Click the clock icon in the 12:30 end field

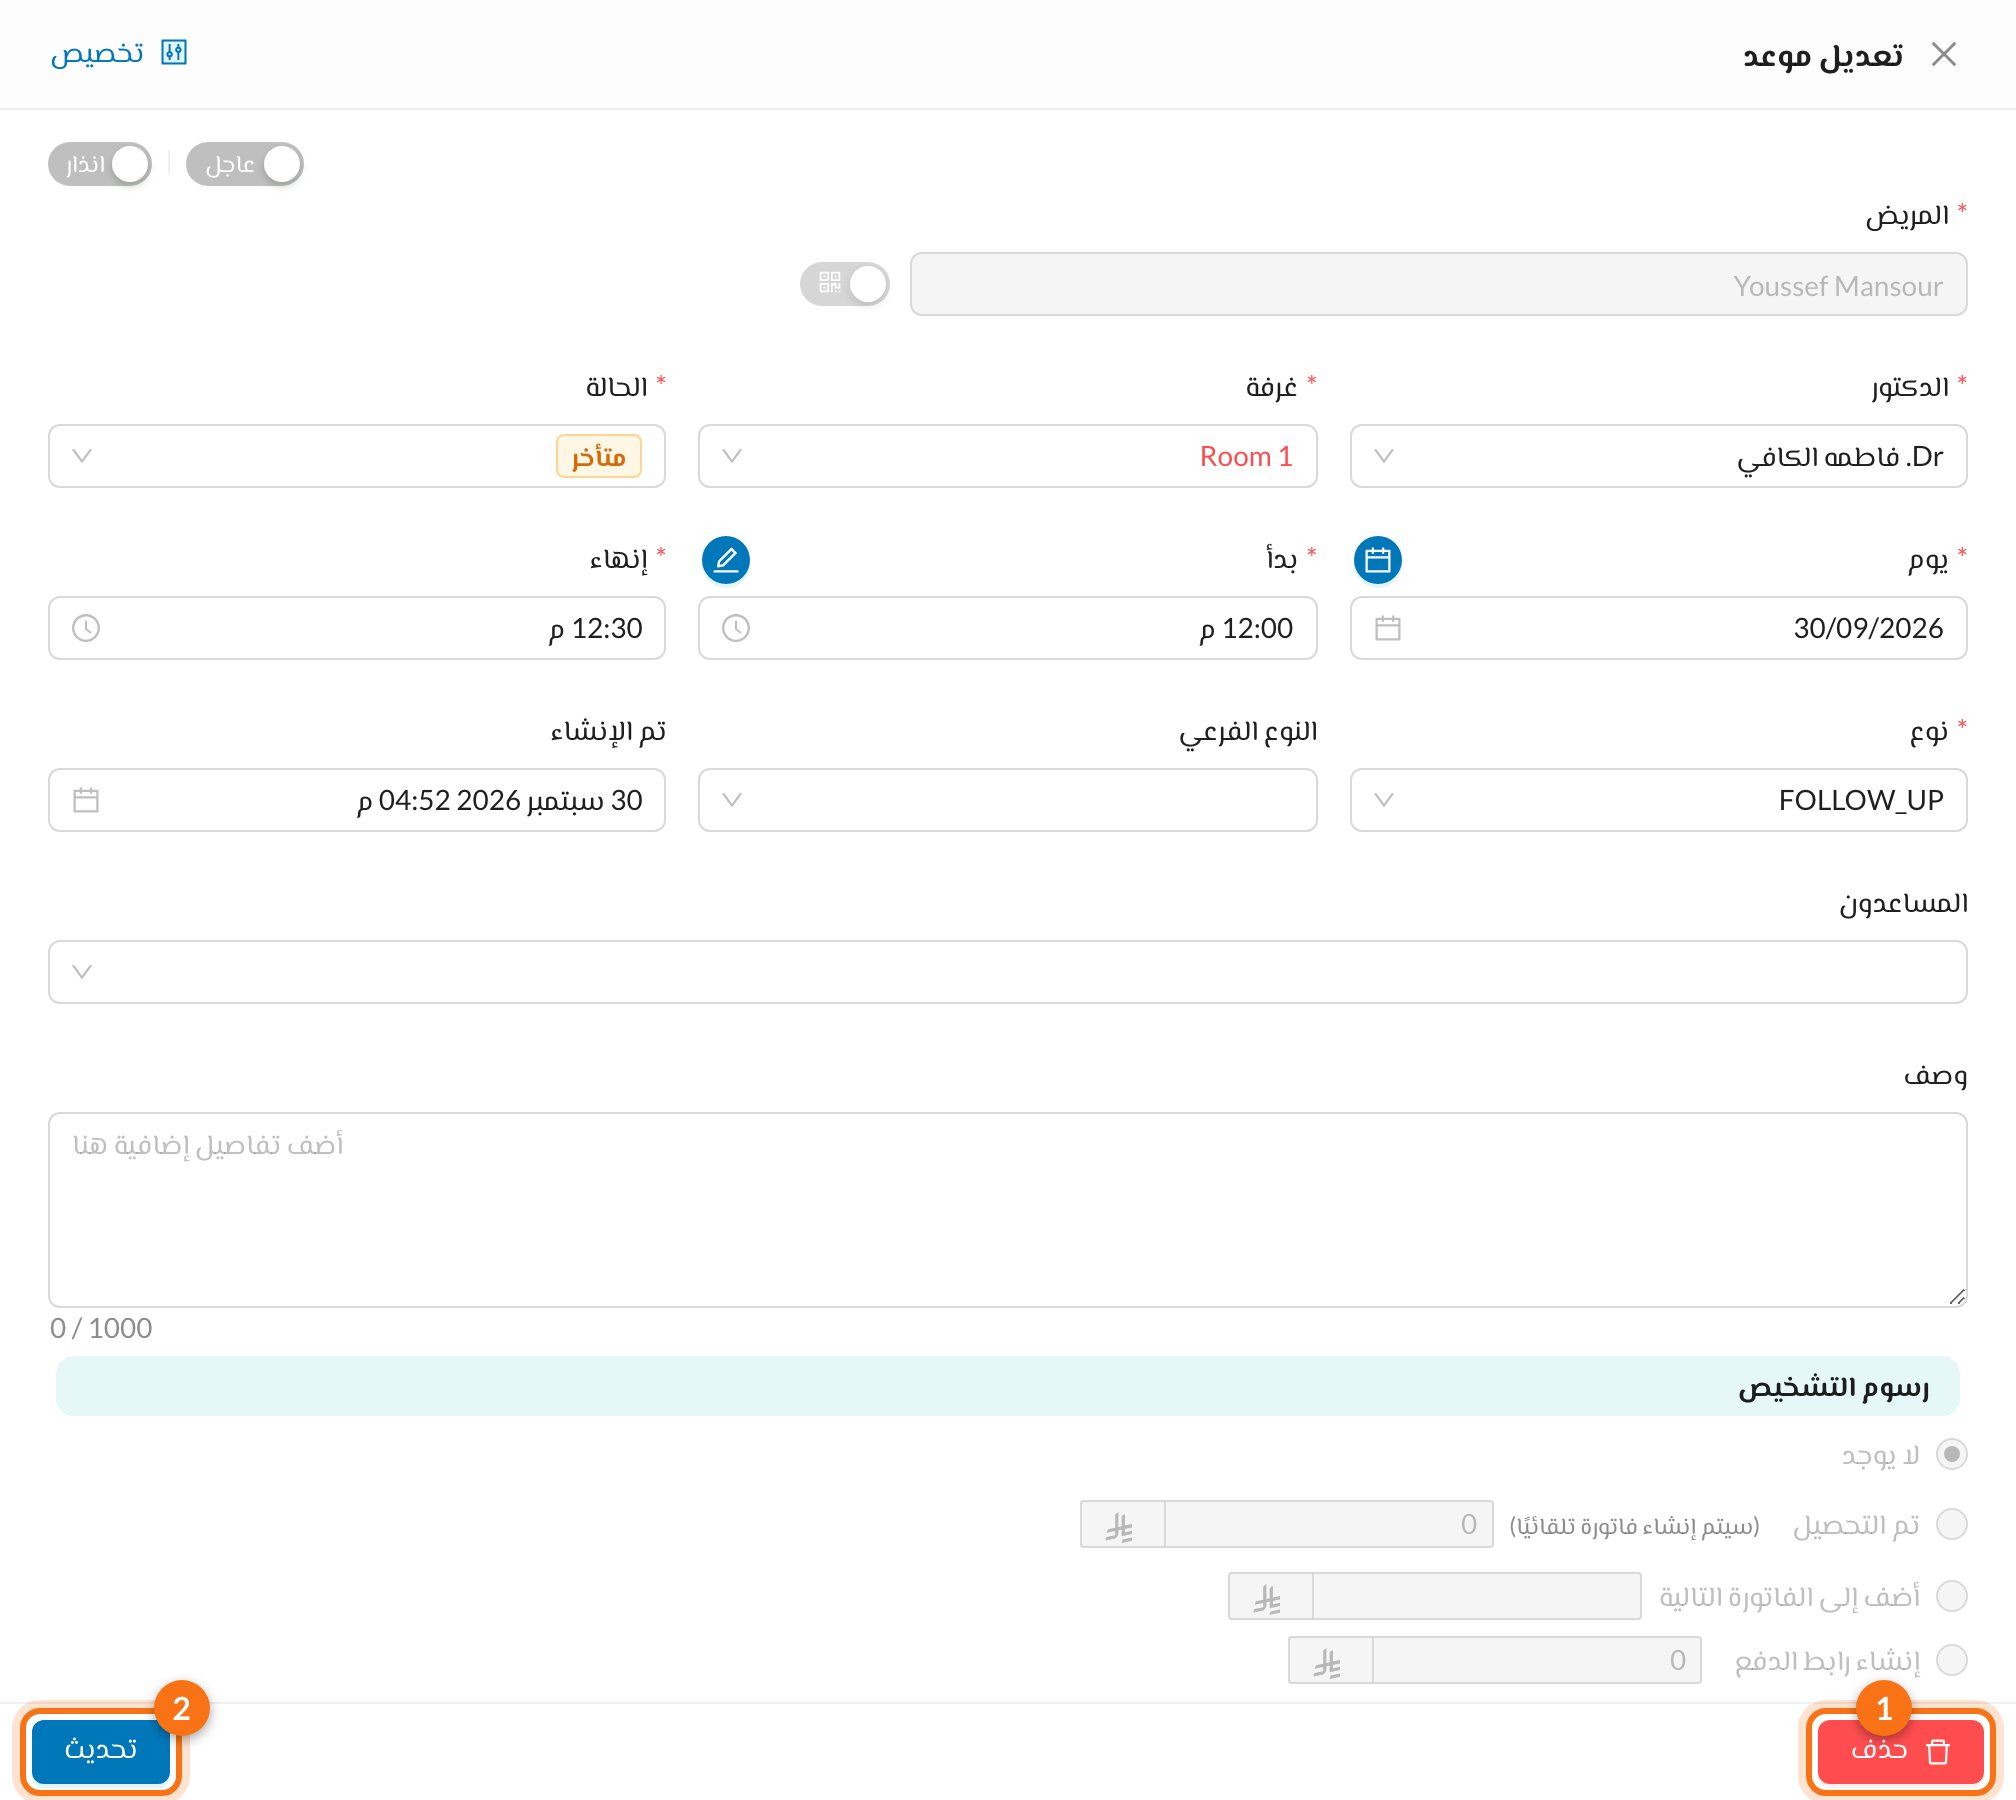point(86,628)
